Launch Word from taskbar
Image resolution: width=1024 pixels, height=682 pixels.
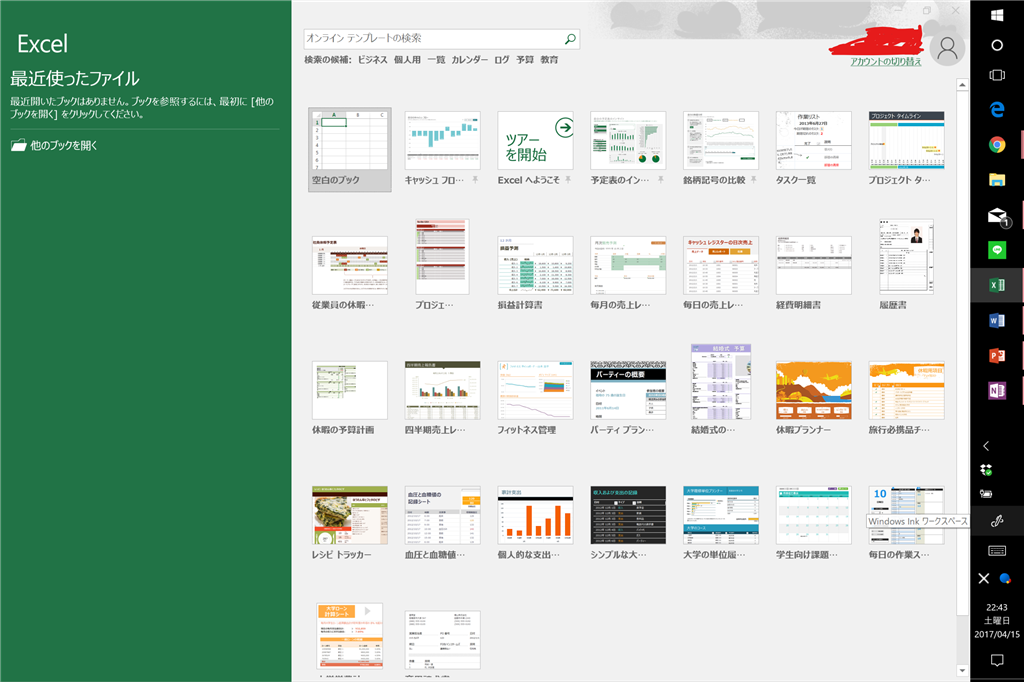pyautogui.click(x=997, y=320)
